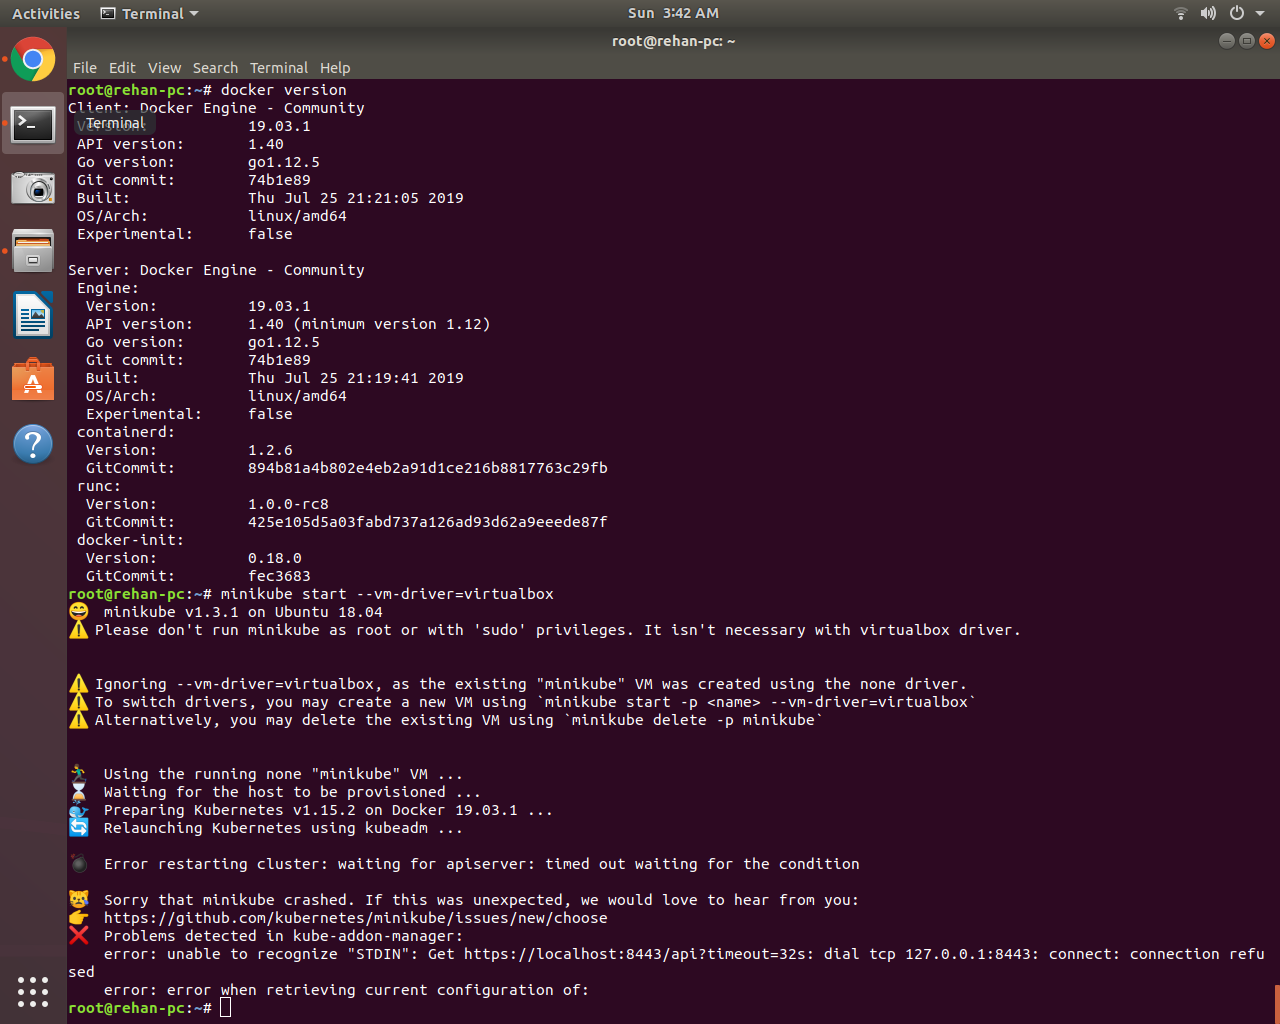Click the clock showing Sun 3:42 AM

tap(673, 13)
